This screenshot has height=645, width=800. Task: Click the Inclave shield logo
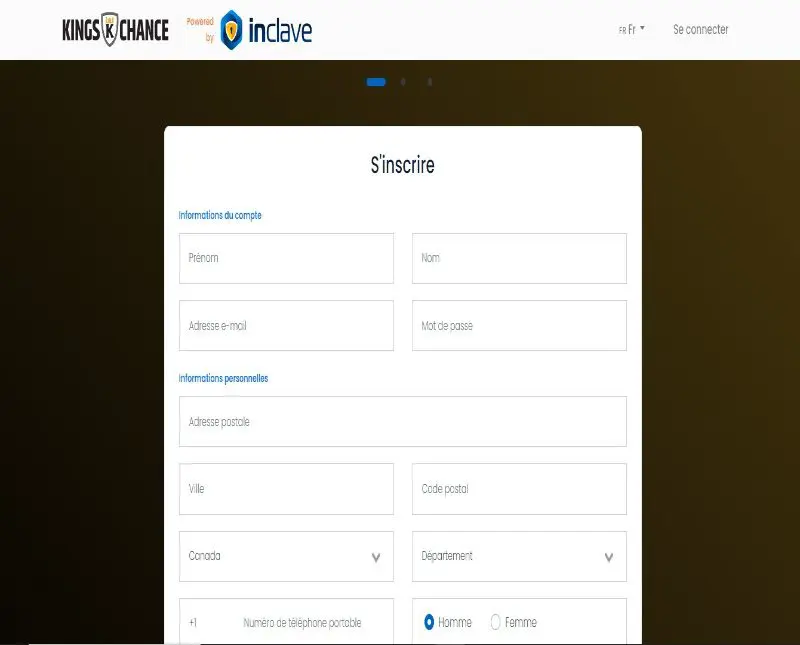coord(231,30)
